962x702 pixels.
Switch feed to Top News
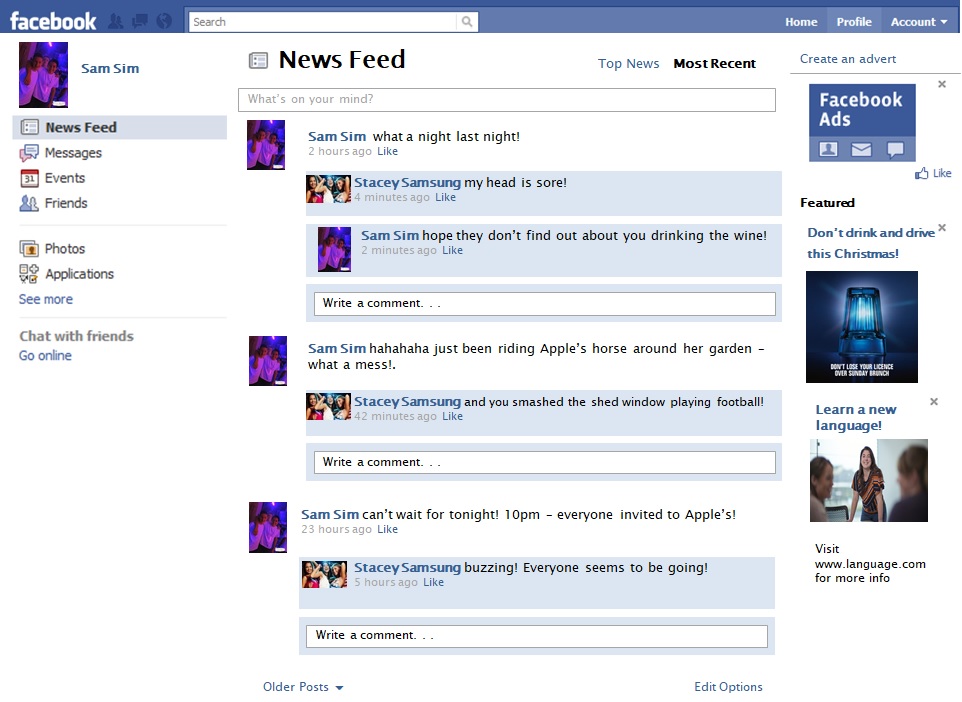[x=628, y=64]
